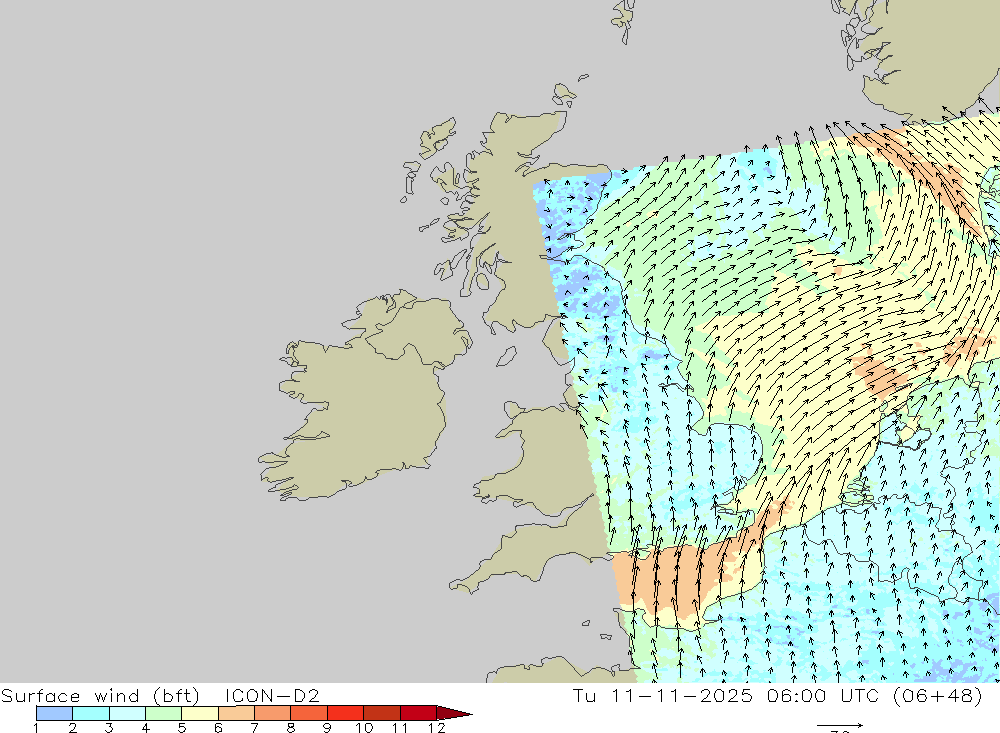Click the legend number 1 label
The image size is (1000, 733).
[36, 728]
